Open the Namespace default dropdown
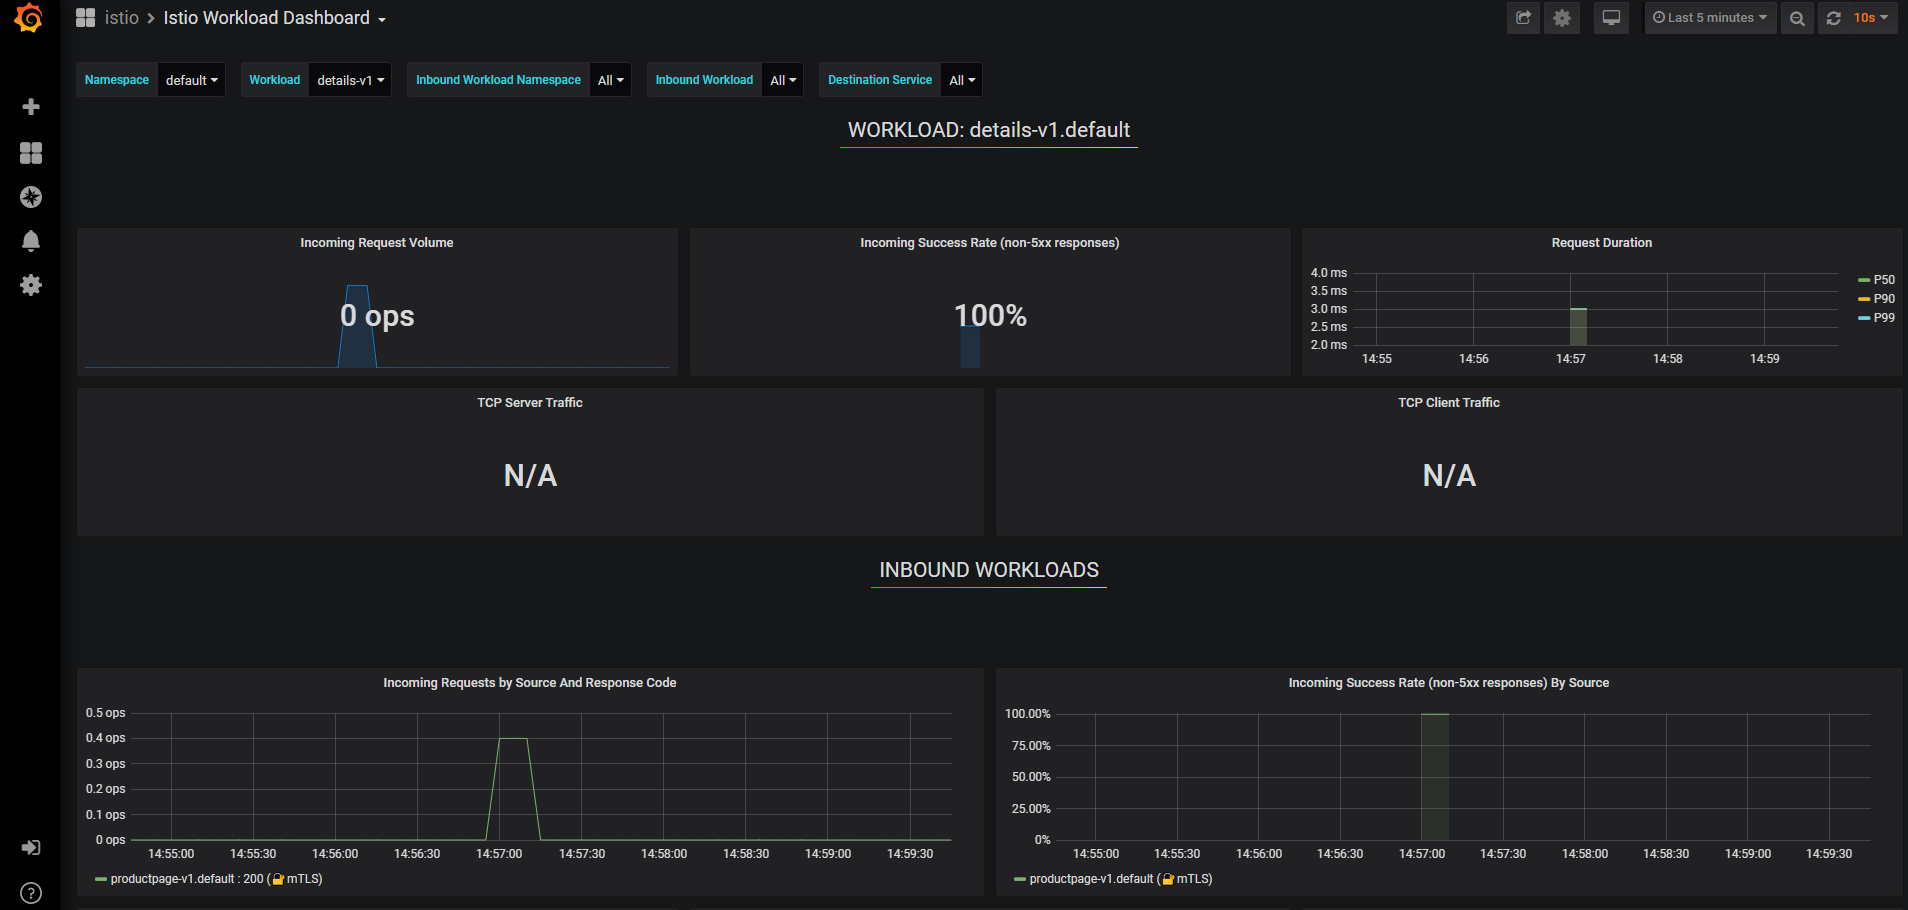1908x910 pixels. (x=191, y=80)
